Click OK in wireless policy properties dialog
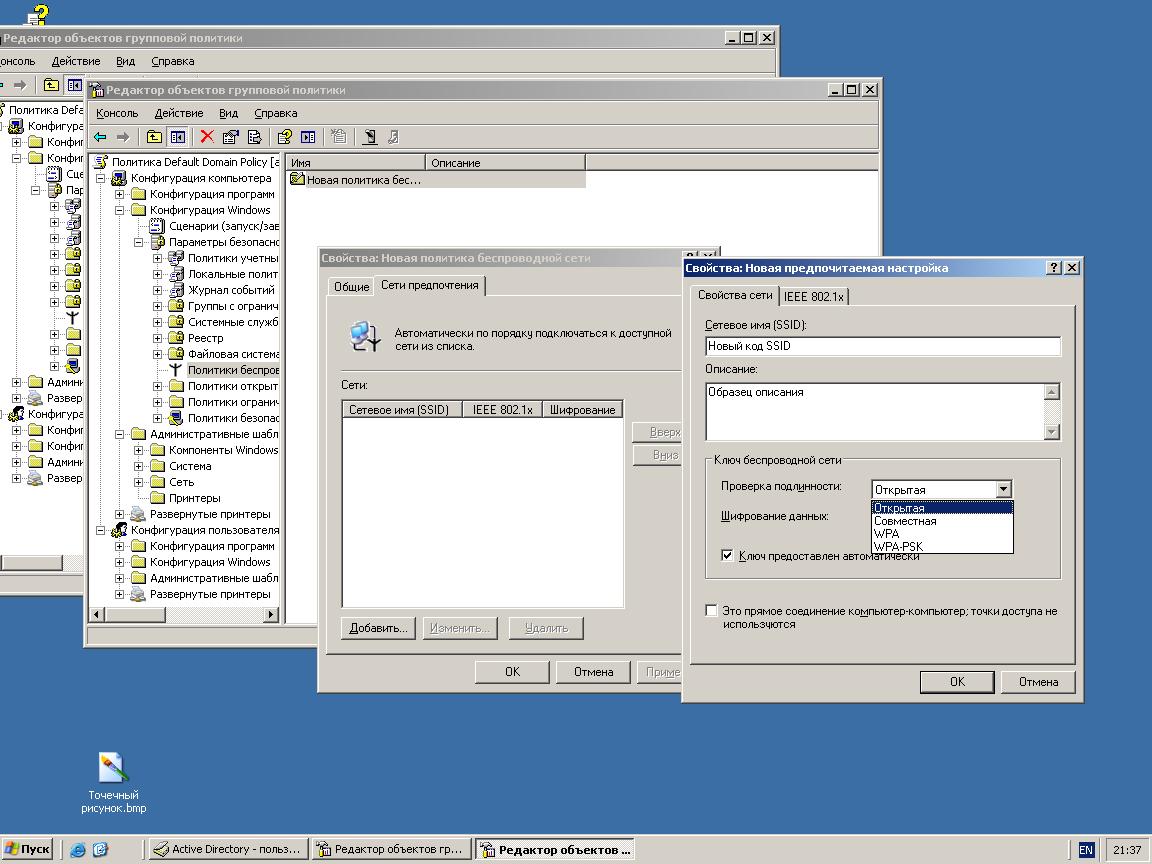1152x864 pixels. coord(512,672)
